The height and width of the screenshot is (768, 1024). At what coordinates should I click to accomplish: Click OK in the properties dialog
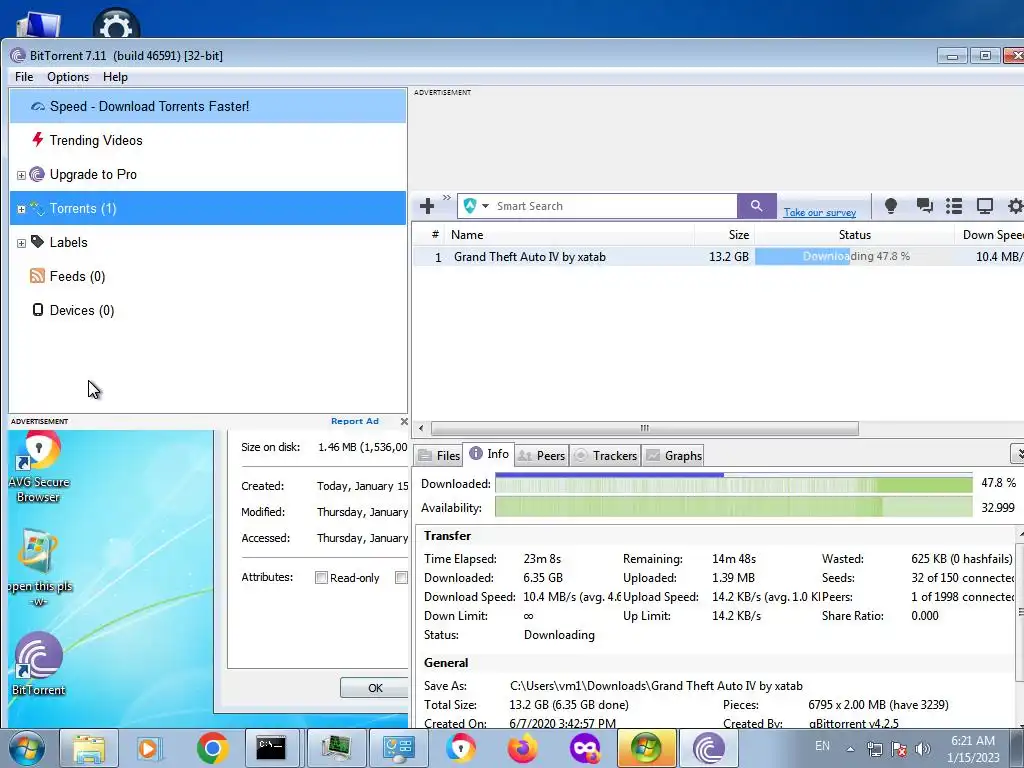click(375, 688)
